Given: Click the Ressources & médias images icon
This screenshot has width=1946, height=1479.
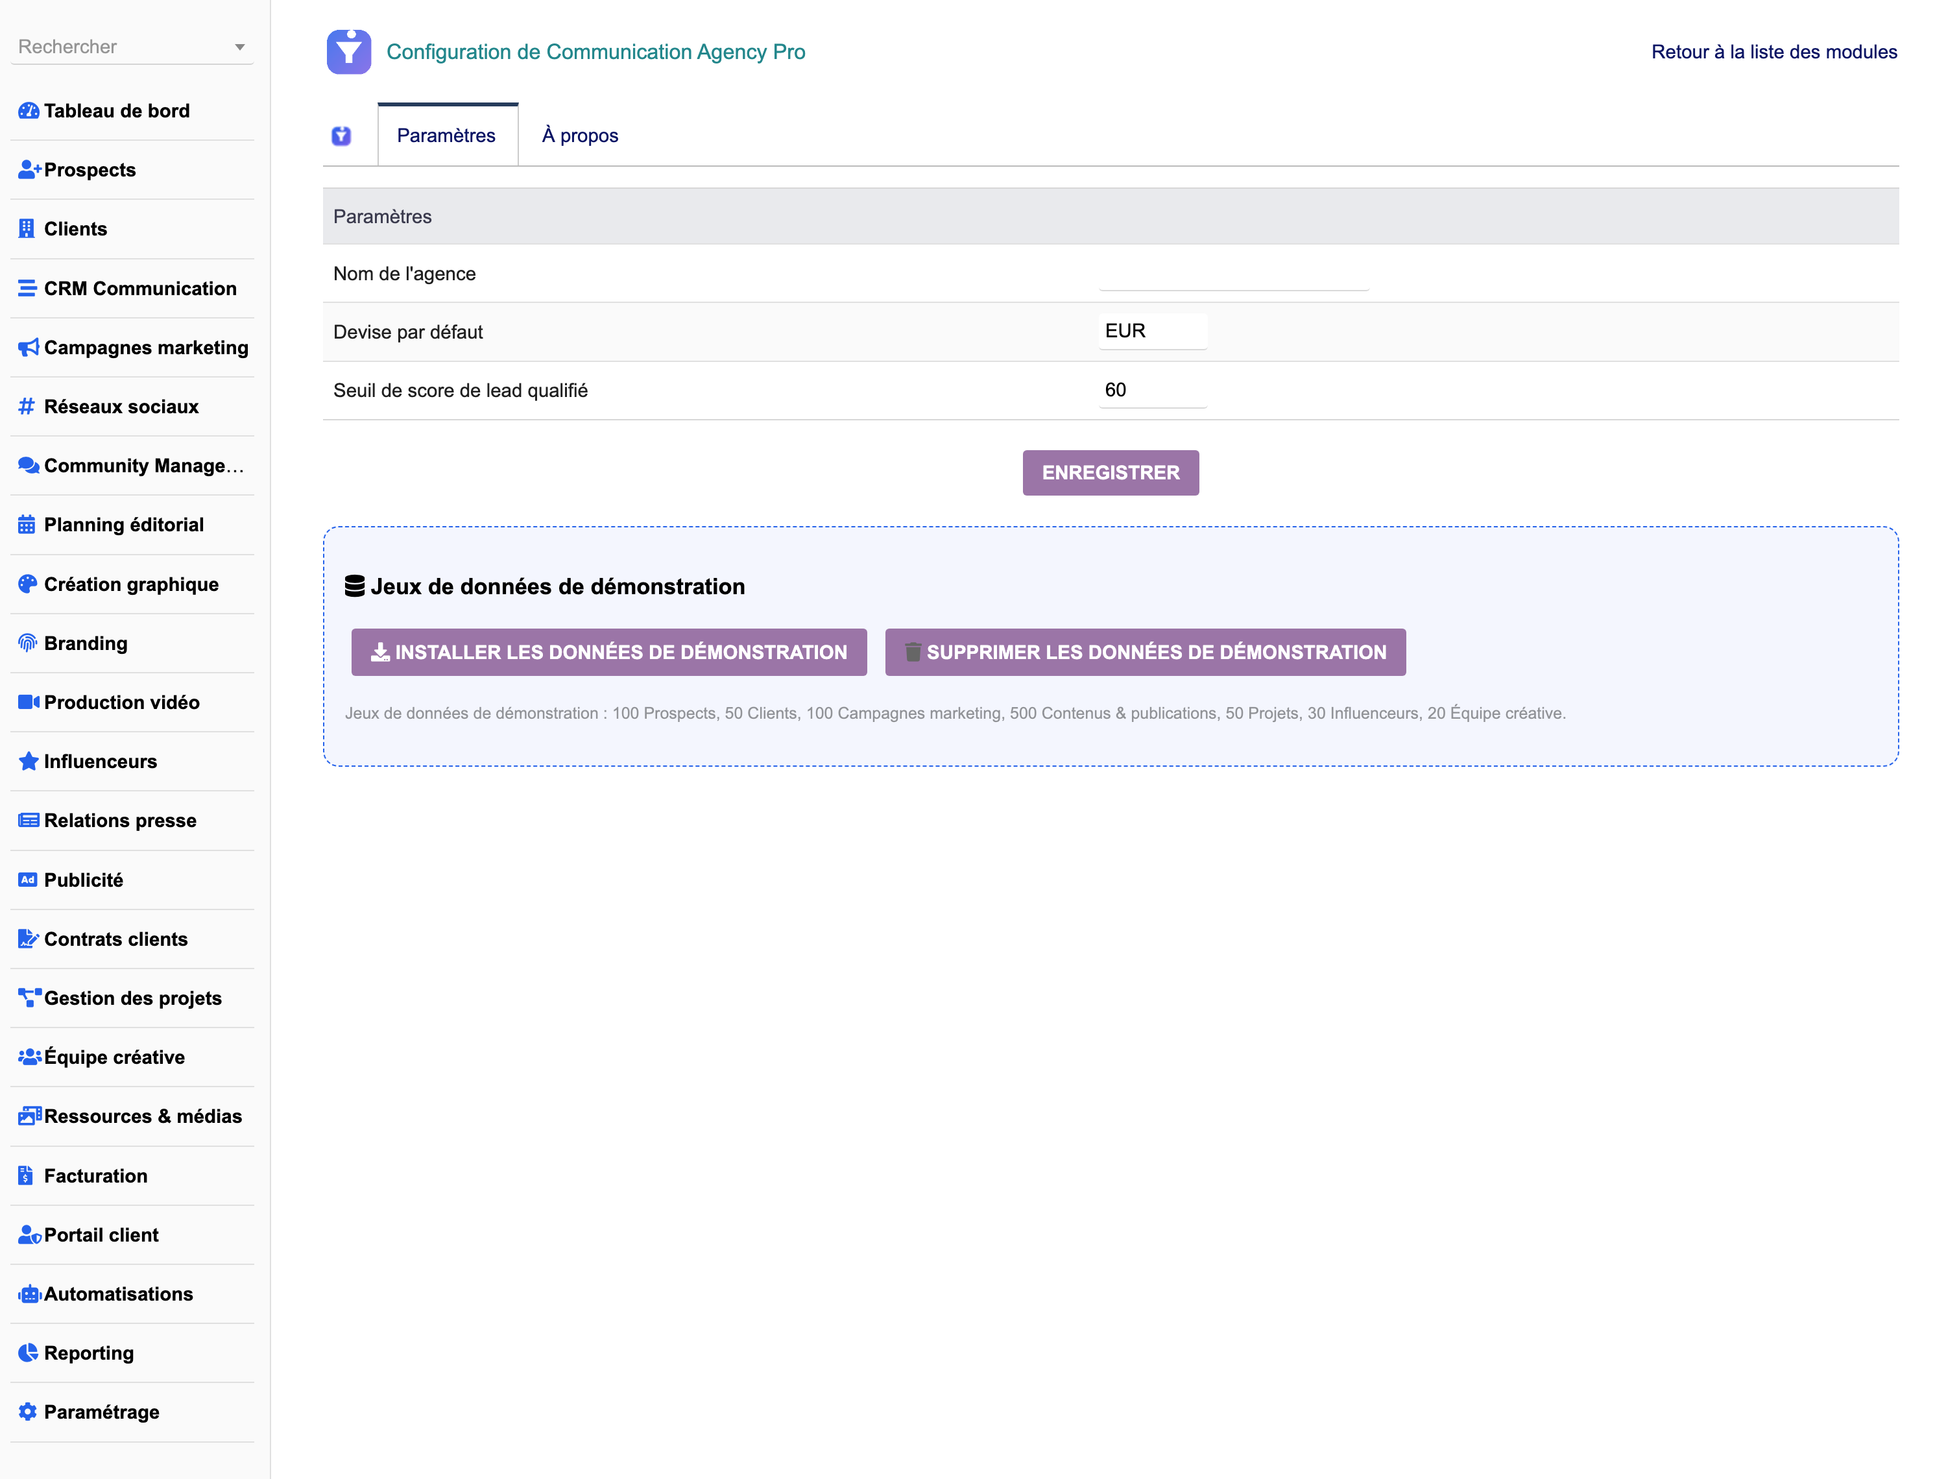Looking at the screenshot, I should pyautogui.click(x=29, y=1116).
